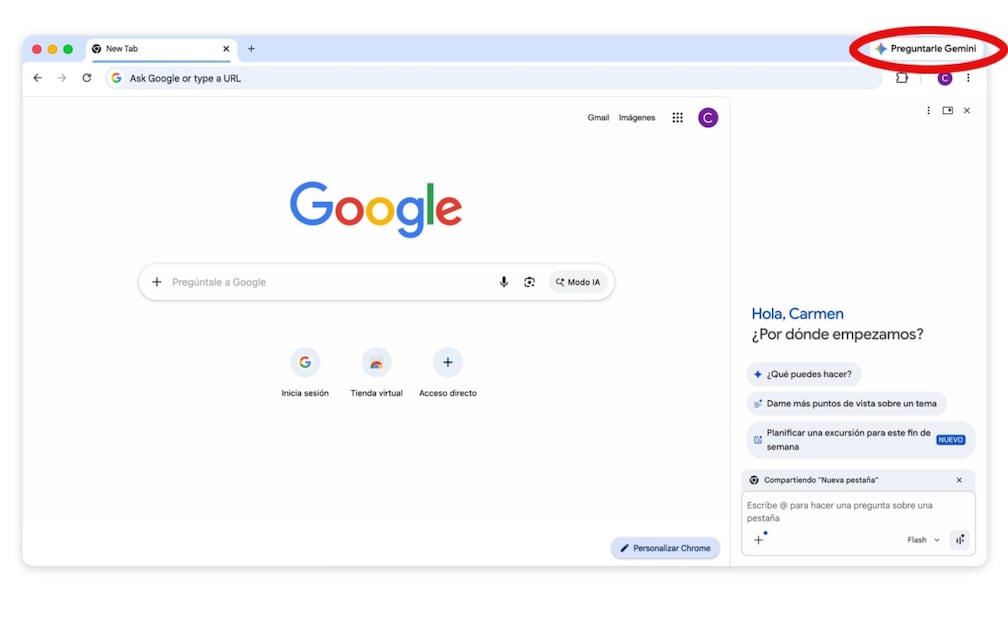This screenshot has height=620, width=1008.
Task: Start Gemini Live voice icon
Action: (x=960, y=540)
